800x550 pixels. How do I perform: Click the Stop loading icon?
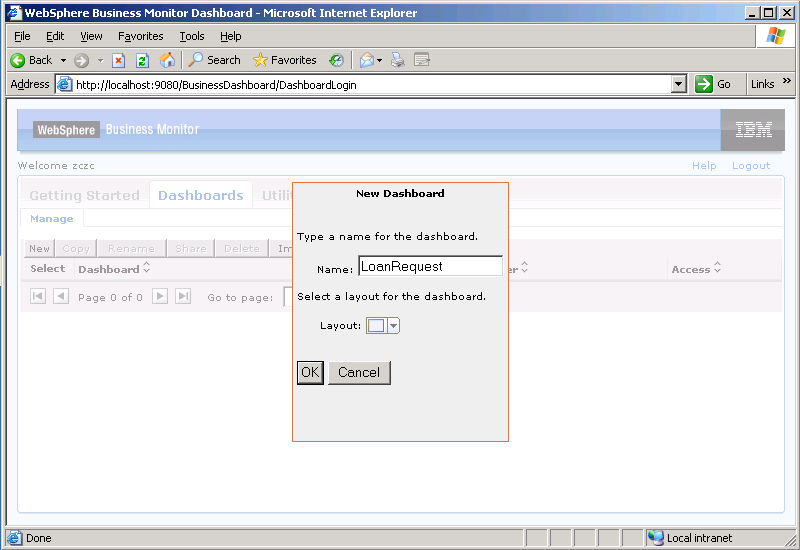[118, 60]
